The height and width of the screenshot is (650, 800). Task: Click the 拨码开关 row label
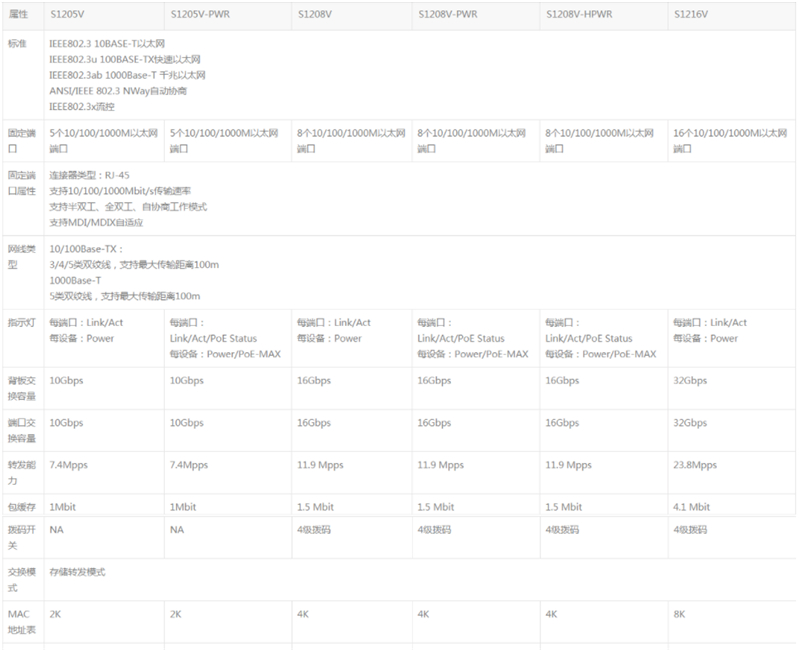point(22,537)
